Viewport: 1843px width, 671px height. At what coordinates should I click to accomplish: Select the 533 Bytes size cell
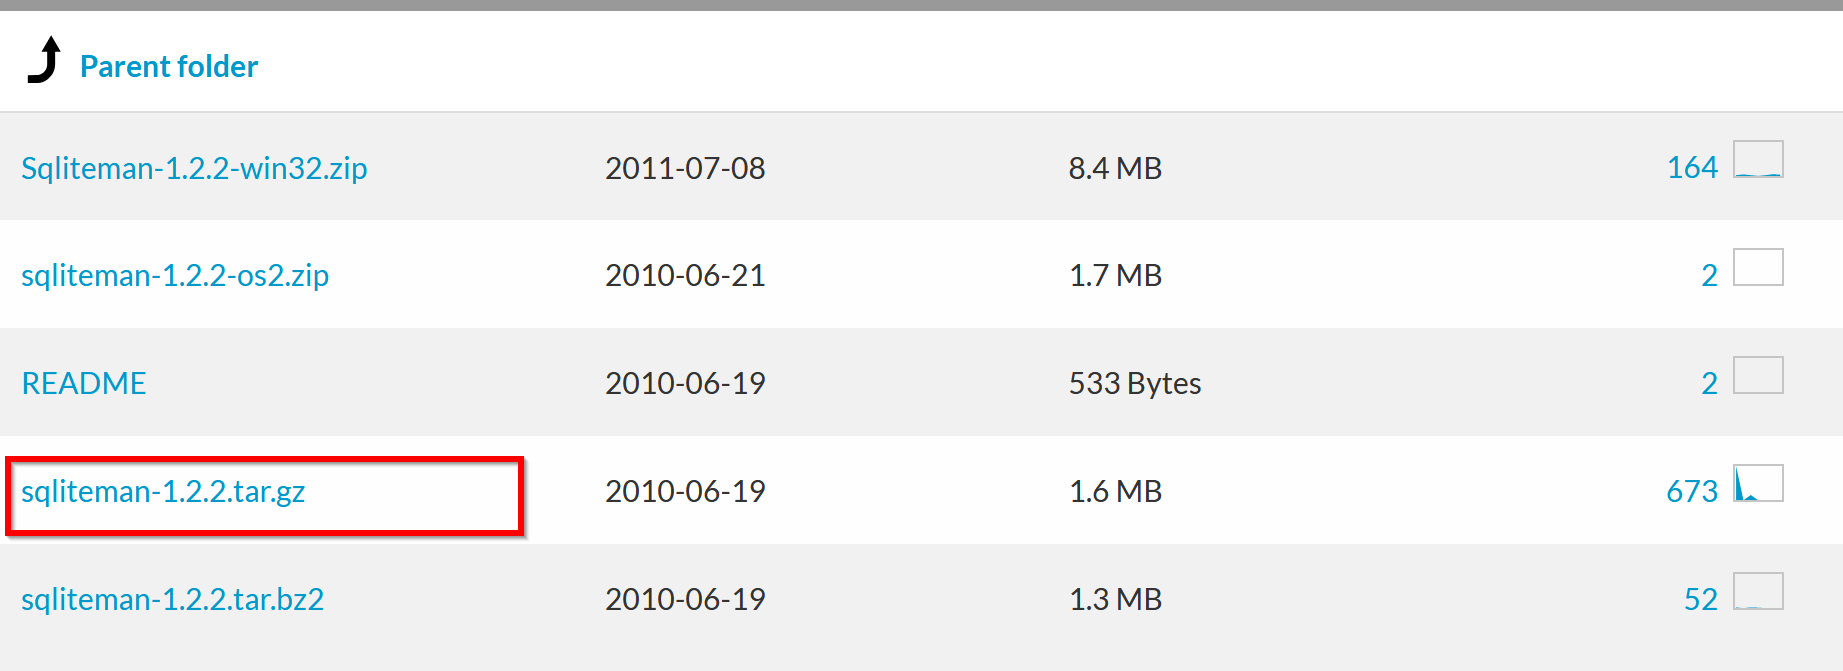coord(1135,383)
